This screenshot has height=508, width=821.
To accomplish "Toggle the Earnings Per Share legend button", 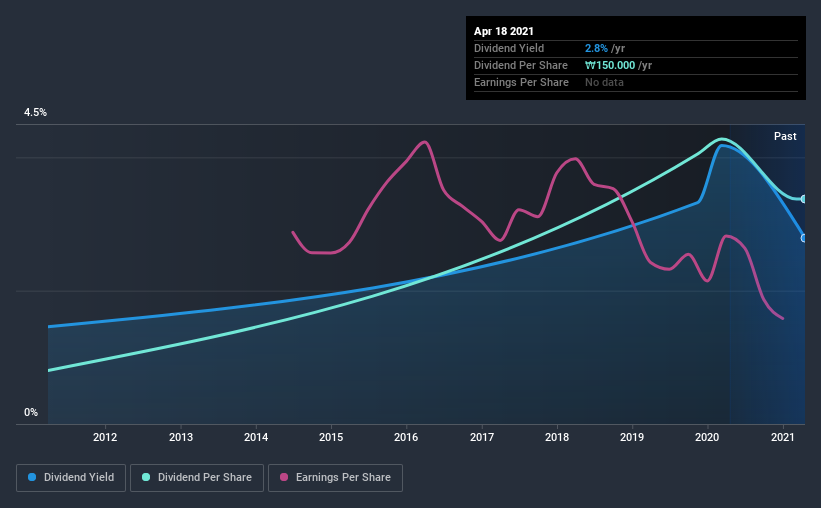I will [335, 478].
